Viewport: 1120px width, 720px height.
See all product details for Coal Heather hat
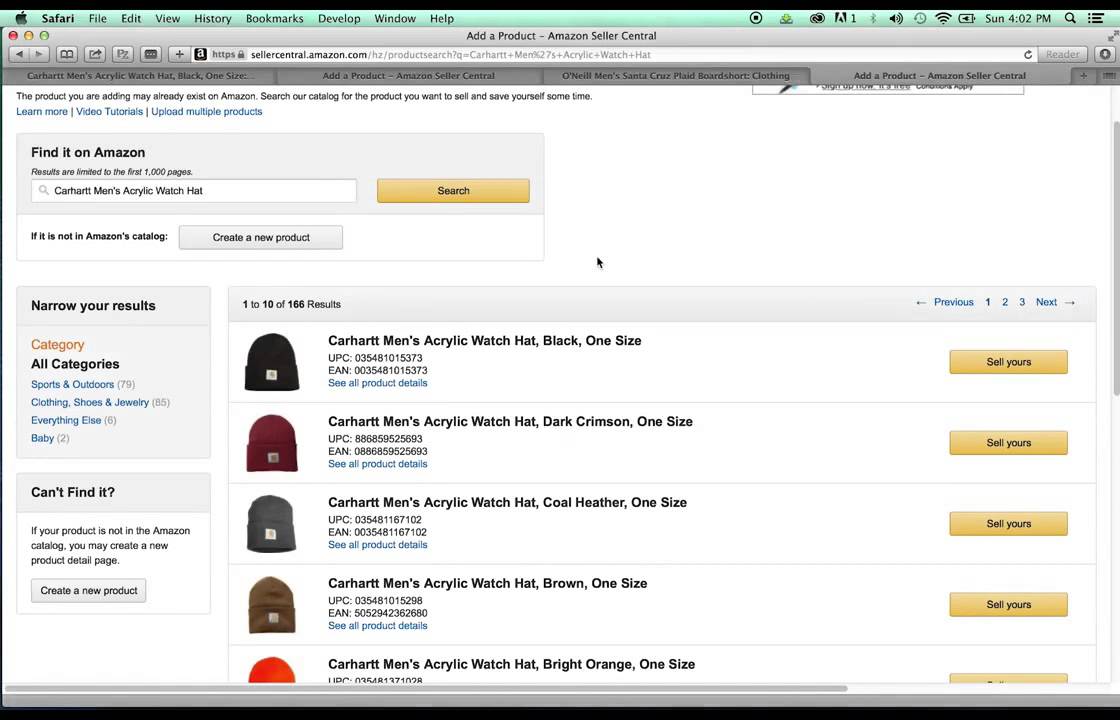pos(378,544)
